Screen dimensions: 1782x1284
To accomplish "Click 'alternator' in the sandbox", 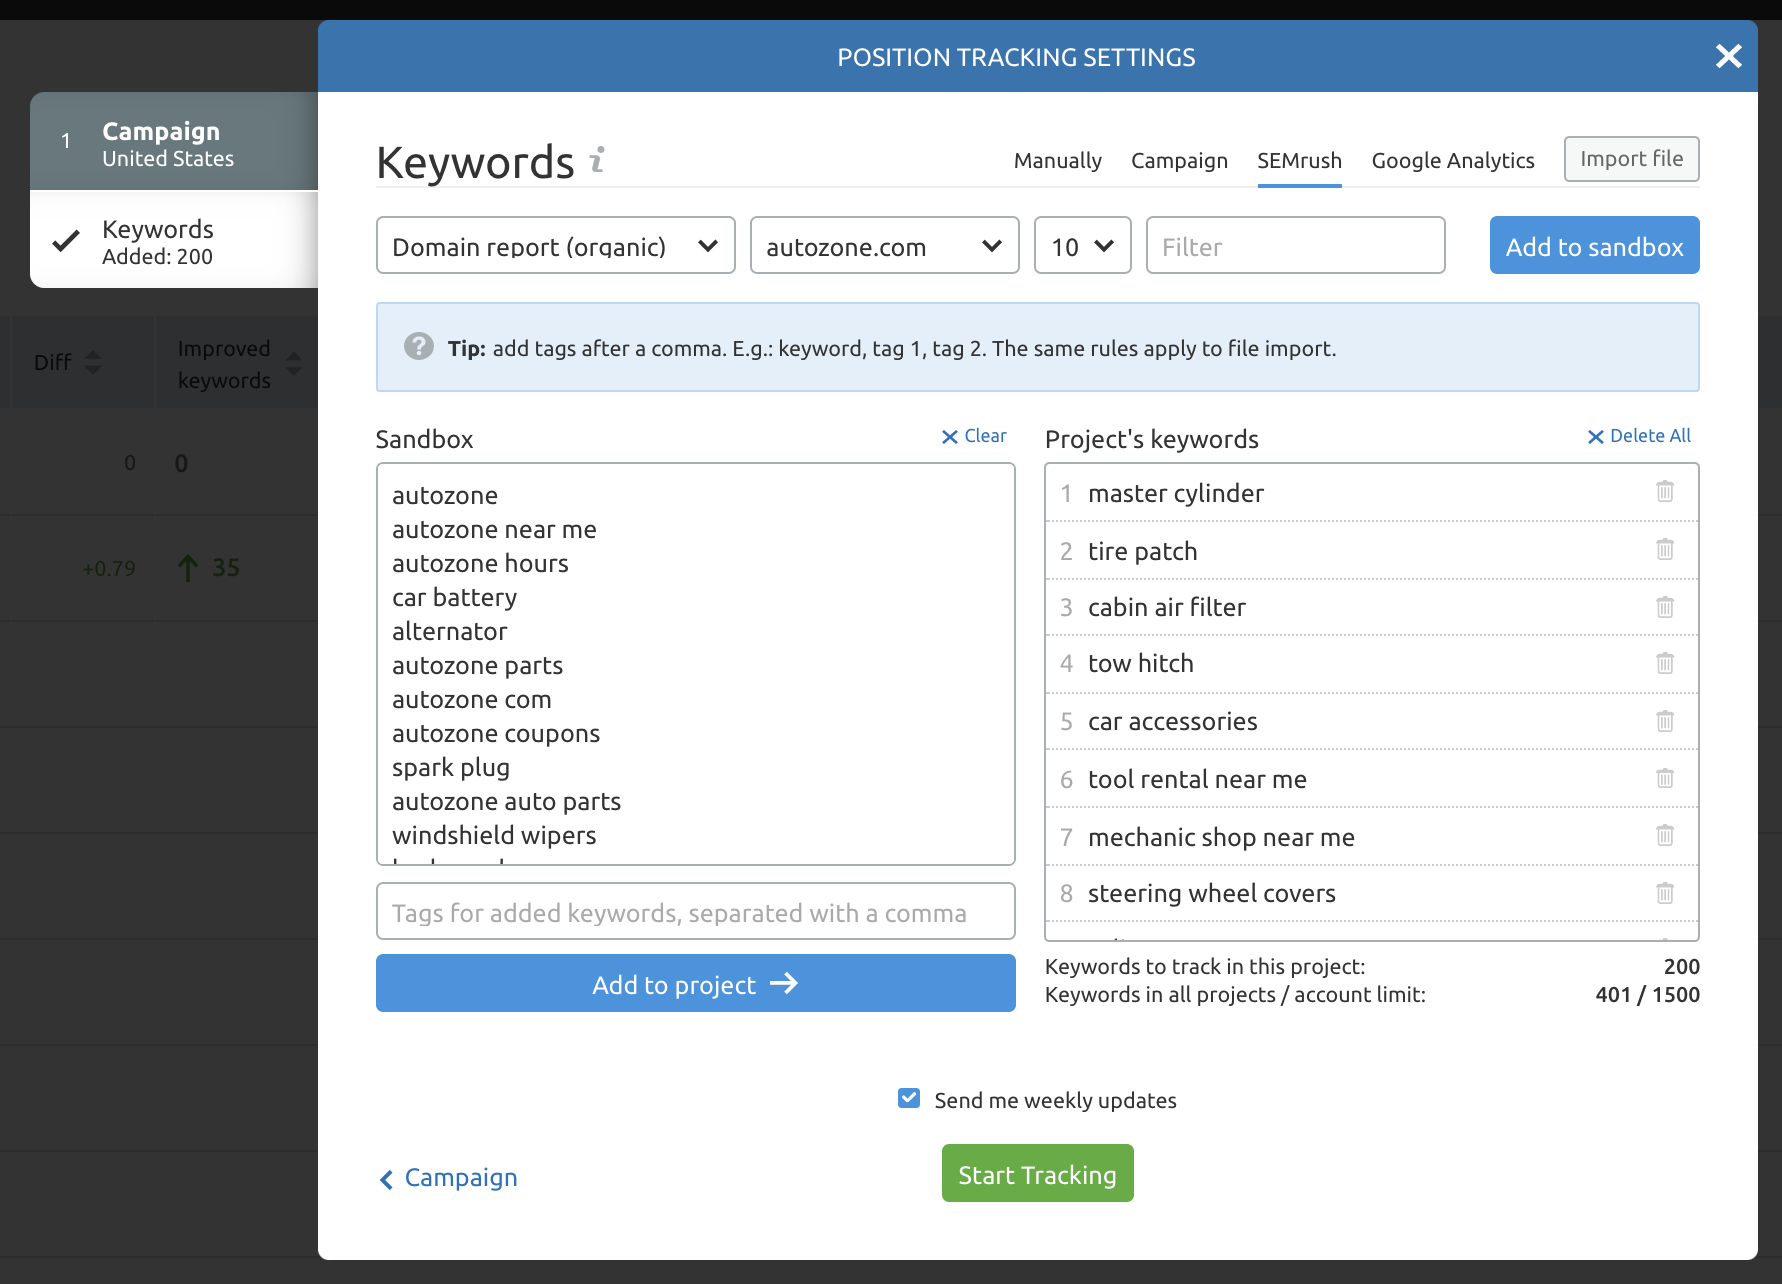I will click(449, 631).
